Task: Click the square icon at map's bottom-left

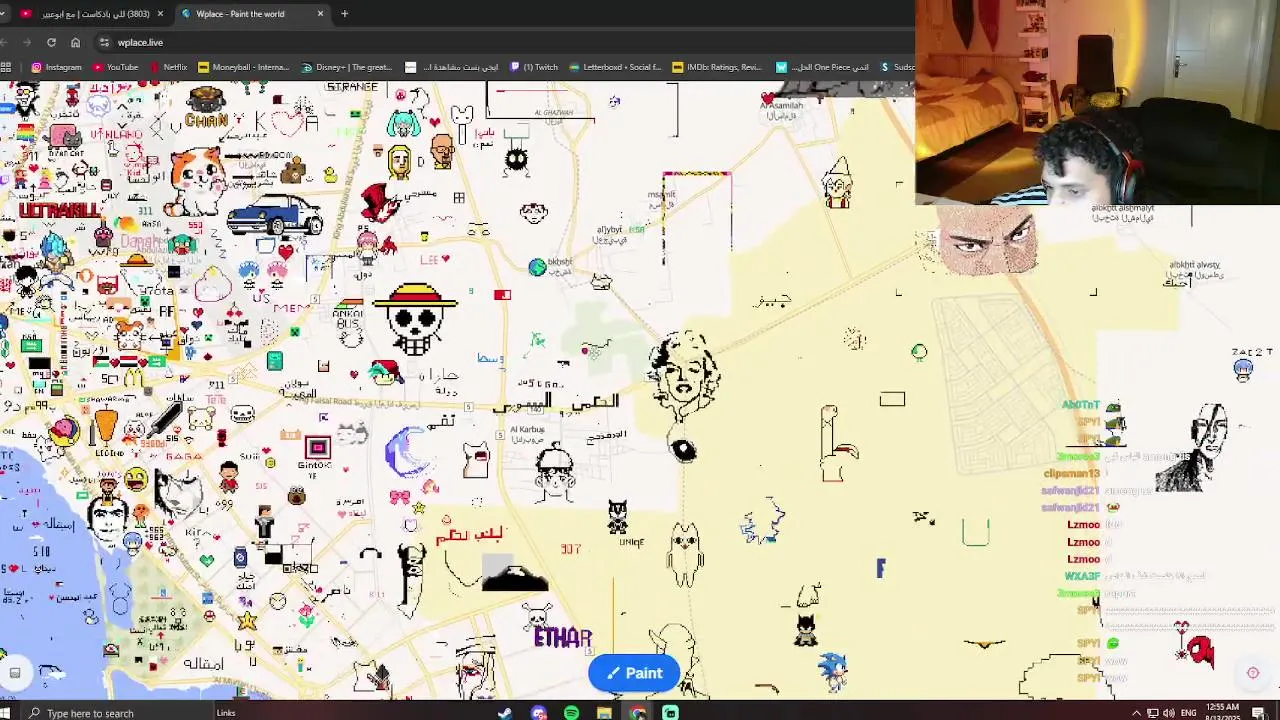Action: click(x=15, y=673)
